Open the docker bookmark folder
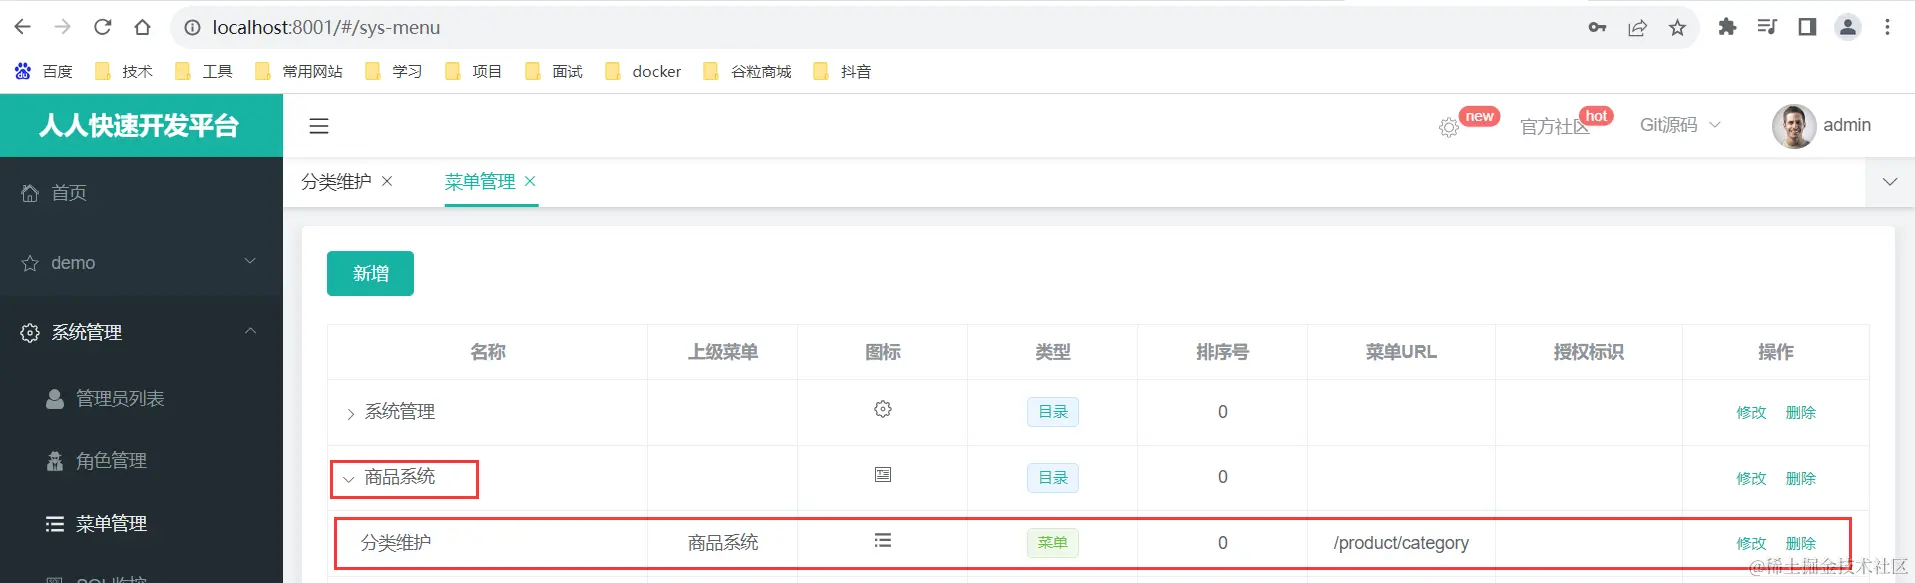The height and width of the screenshot is (583, 1915). (x=643, y=71)
